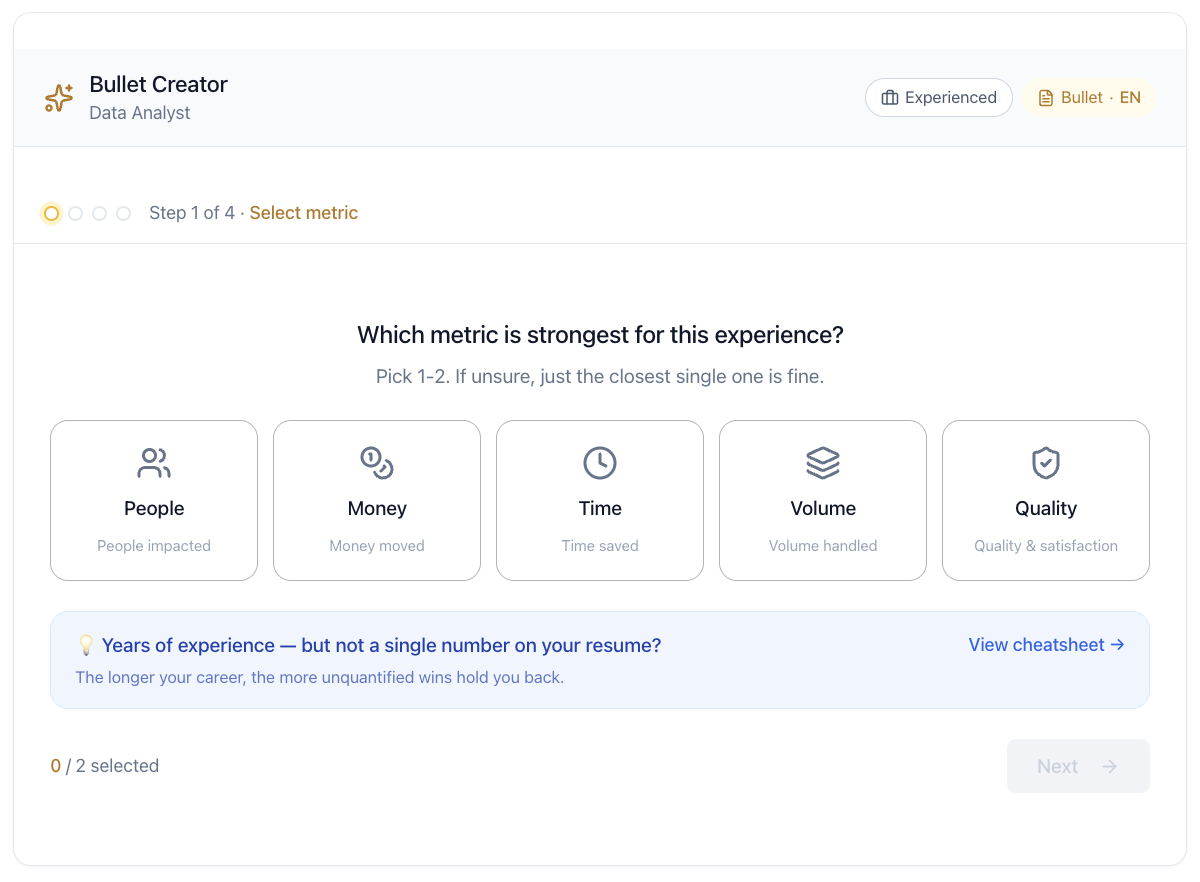Click the Which metric is strongest heading

pos(600,335)
